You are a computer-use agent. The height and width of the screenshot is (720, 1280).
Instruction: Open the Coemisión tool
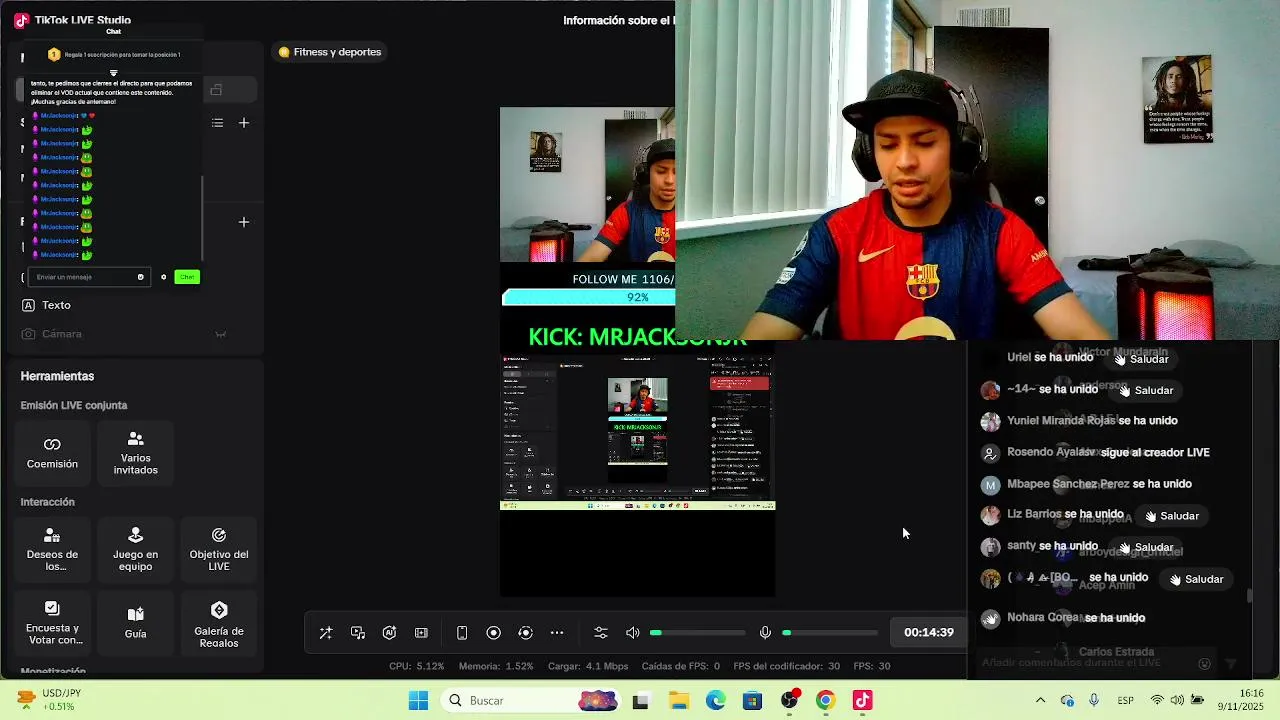tap(52, 452)
